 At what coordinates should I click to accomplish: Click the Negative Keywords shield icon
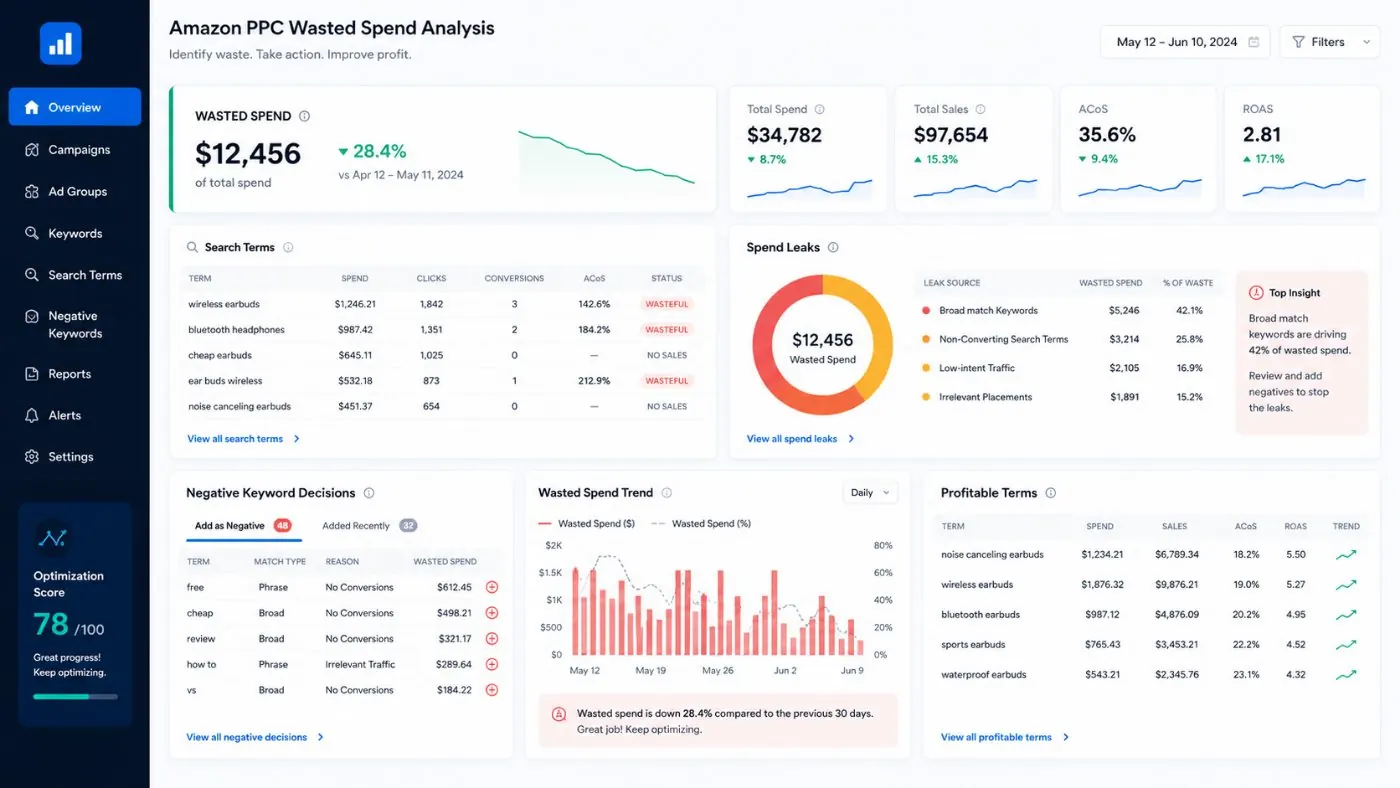(x=31, y=316)
